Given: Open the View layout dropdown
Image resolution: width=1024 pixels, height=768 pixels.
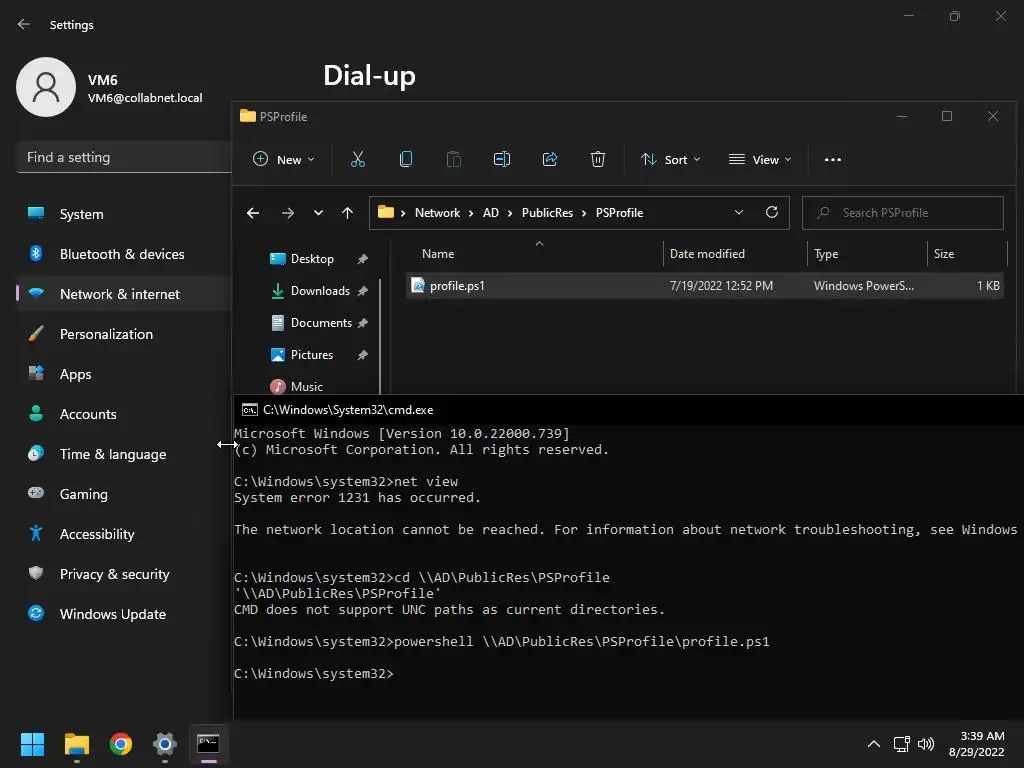Looking at the screenshot, I should (760, 159).
